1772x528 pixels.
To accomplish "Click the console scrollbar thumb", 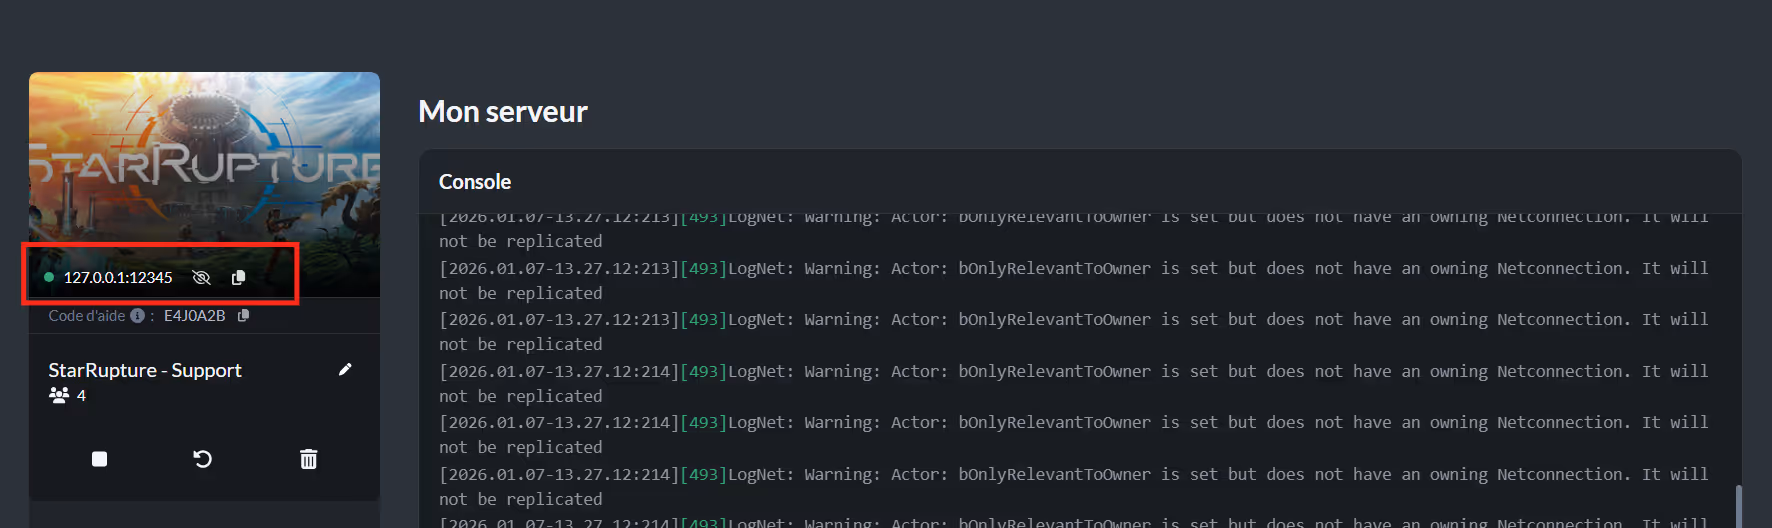I will click(1738, 506).
